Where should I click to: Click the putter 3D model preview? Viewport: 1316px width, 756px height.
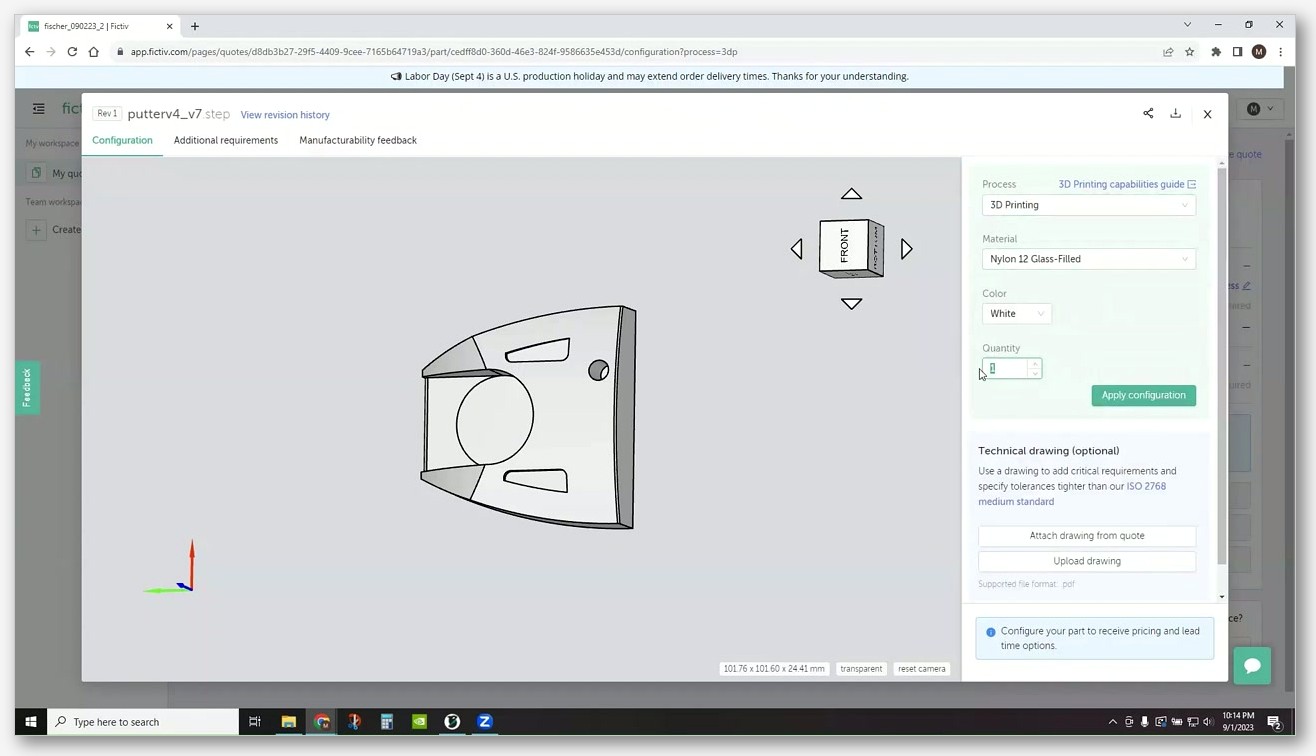[x=528, y=417]
